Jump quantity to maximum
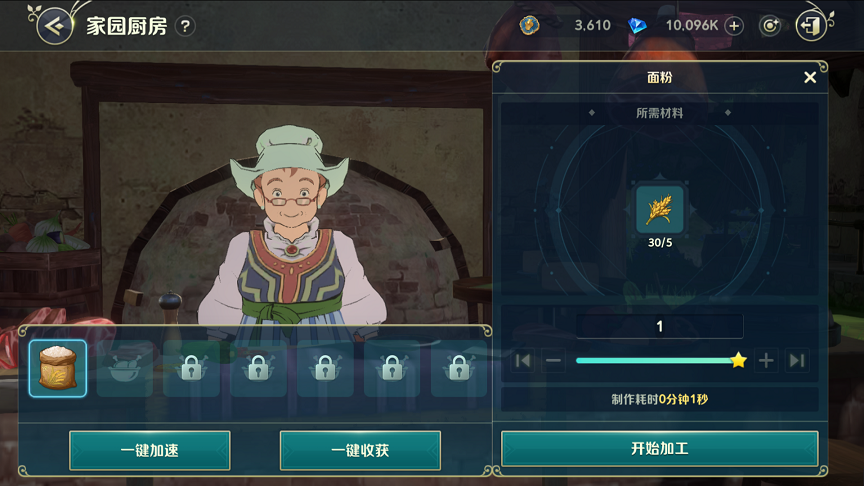The image size is (864, 486). (x=797, y=361)
